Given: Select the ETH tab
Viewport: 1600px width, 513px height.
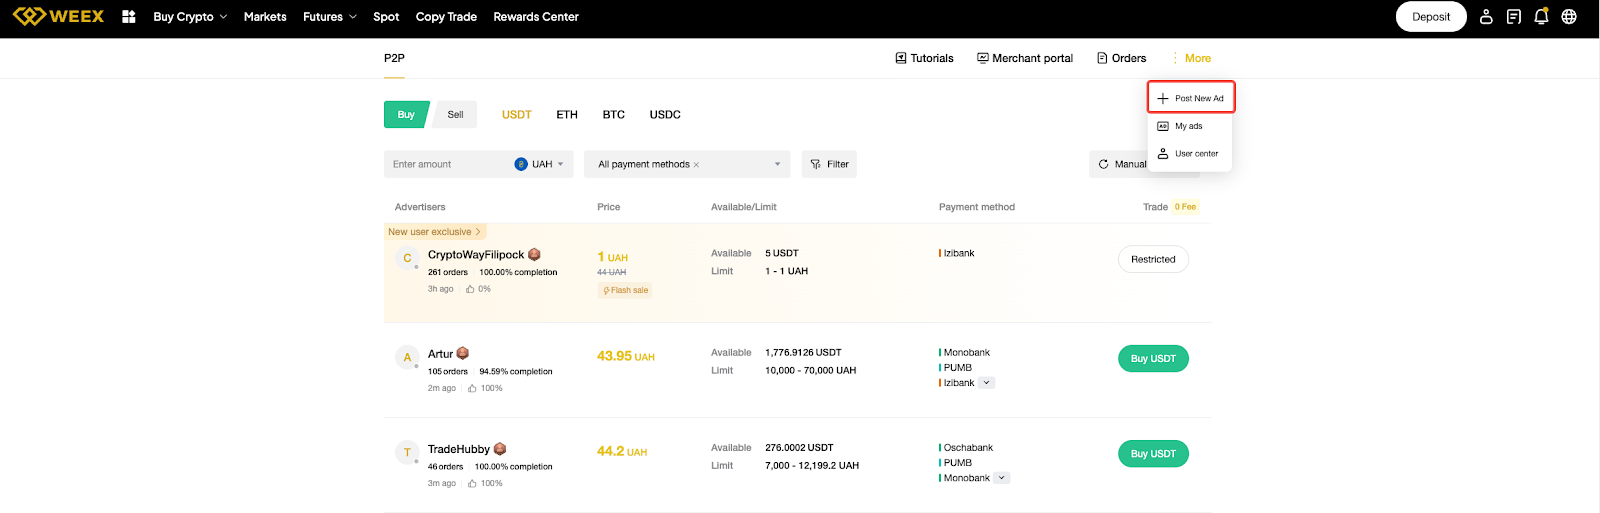Looking at the screenshot, I should 567,115.
